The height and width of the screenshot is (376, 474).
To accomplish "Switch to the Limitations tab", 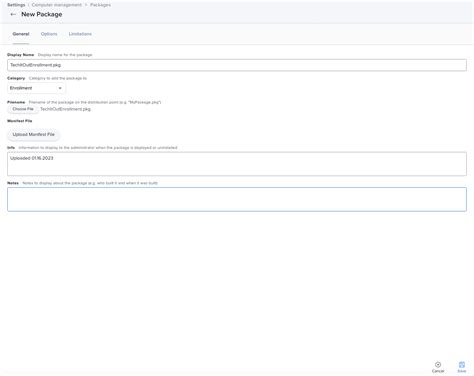I will [x=80, y=34].
